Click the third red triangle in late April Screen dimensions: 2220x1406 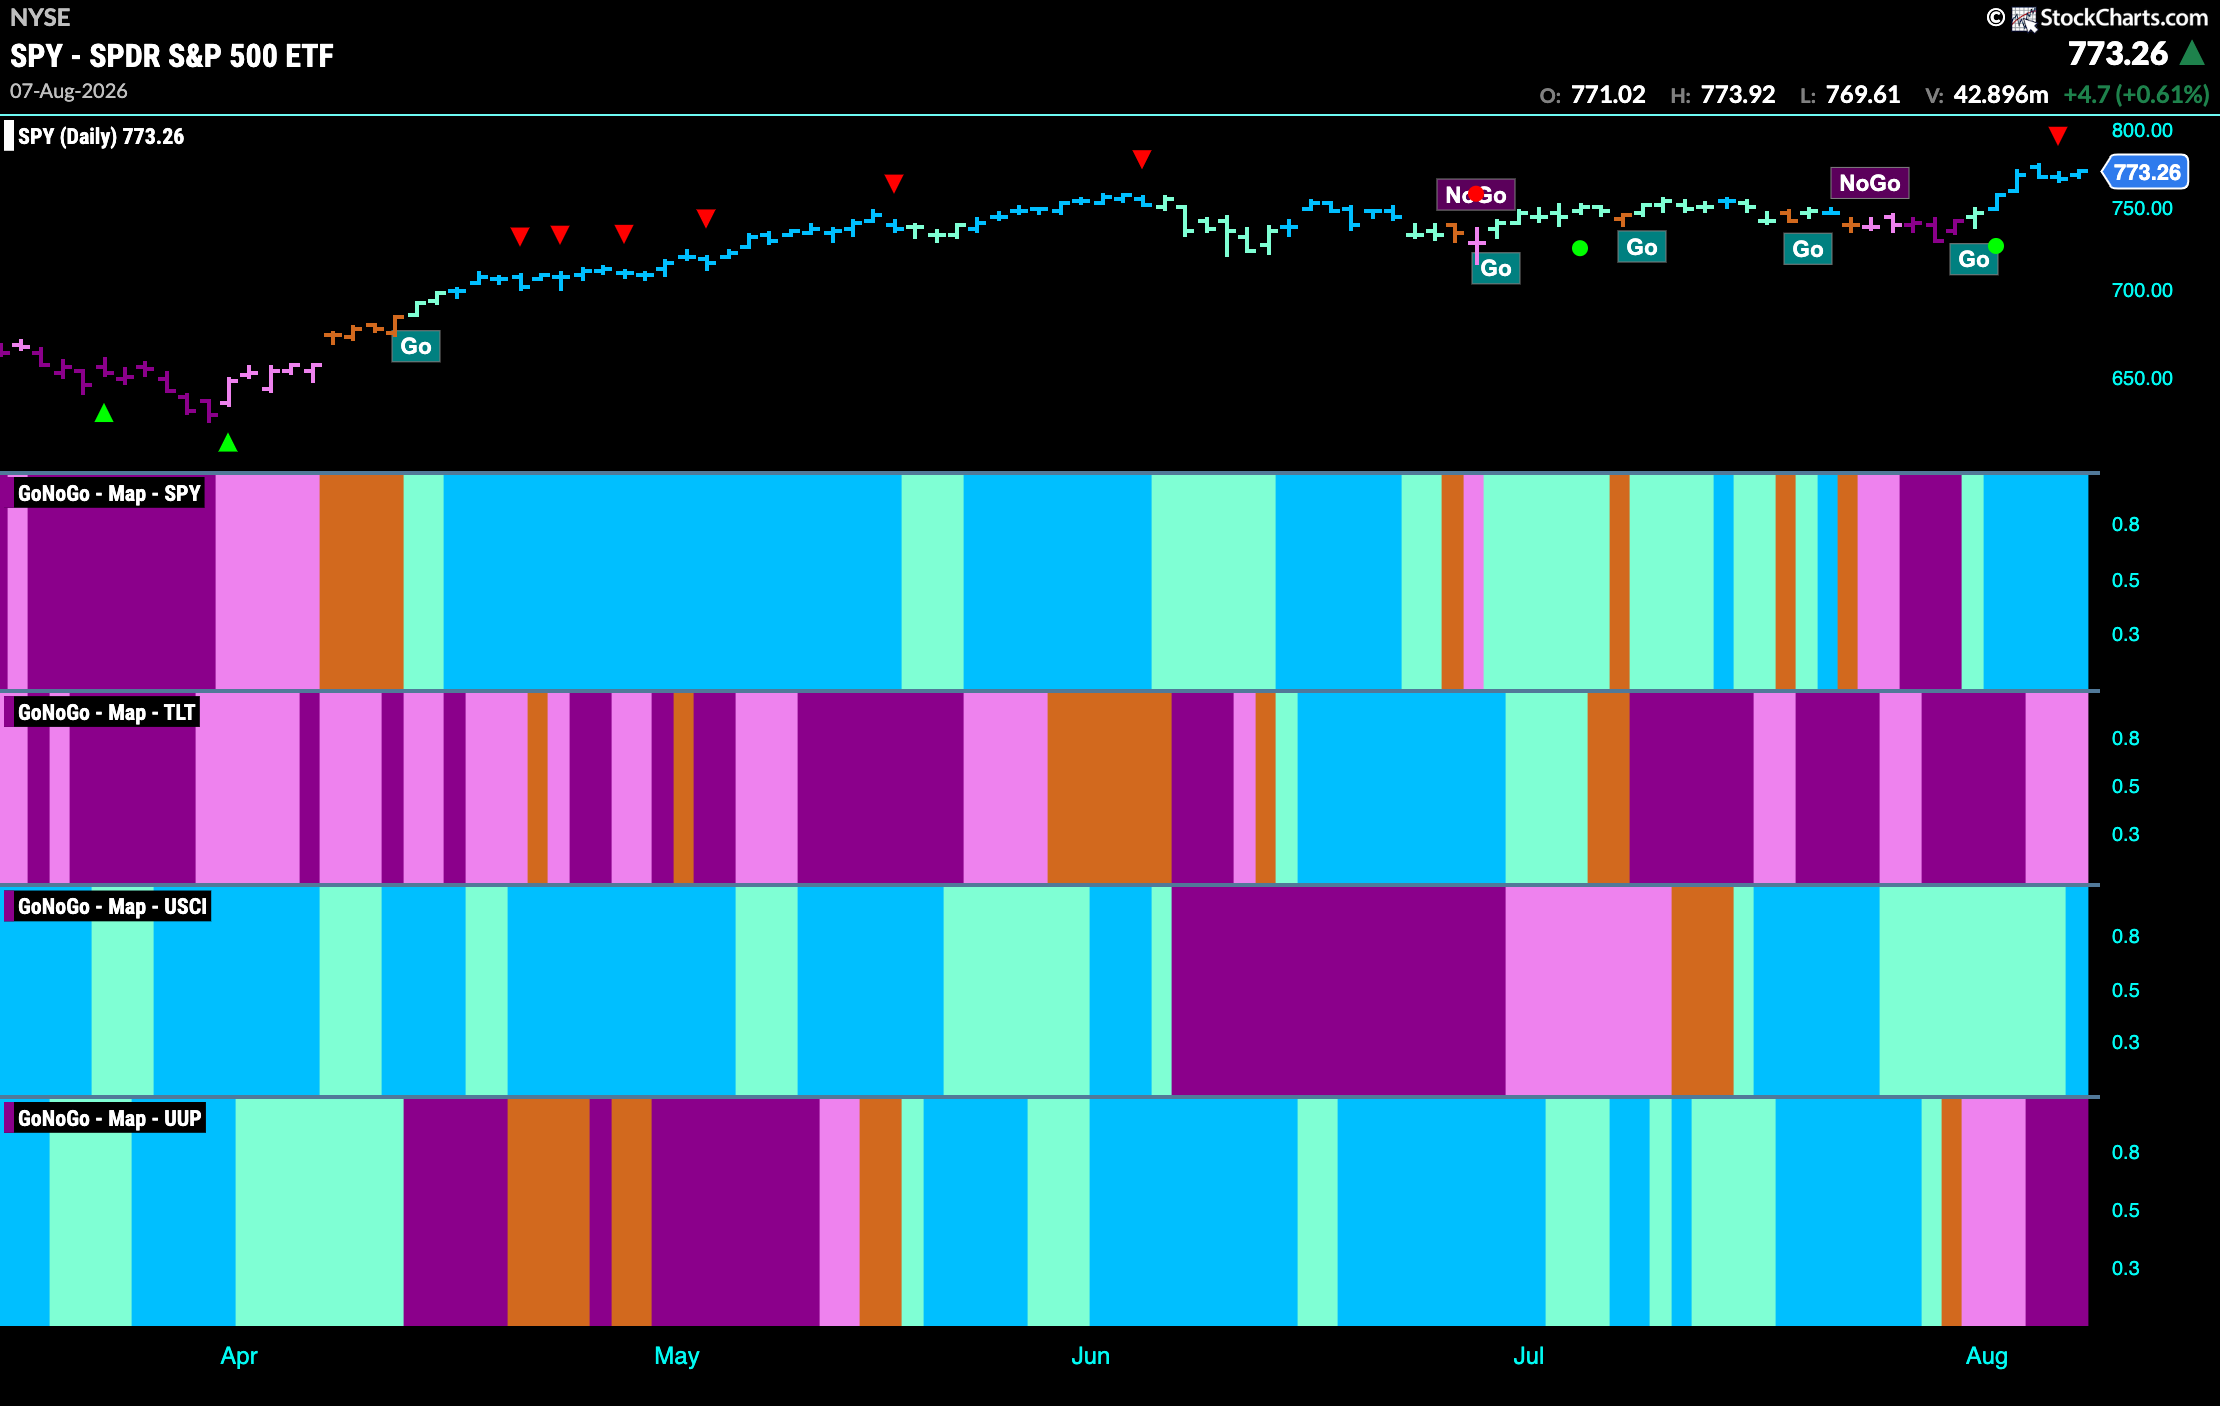[624, 234]
